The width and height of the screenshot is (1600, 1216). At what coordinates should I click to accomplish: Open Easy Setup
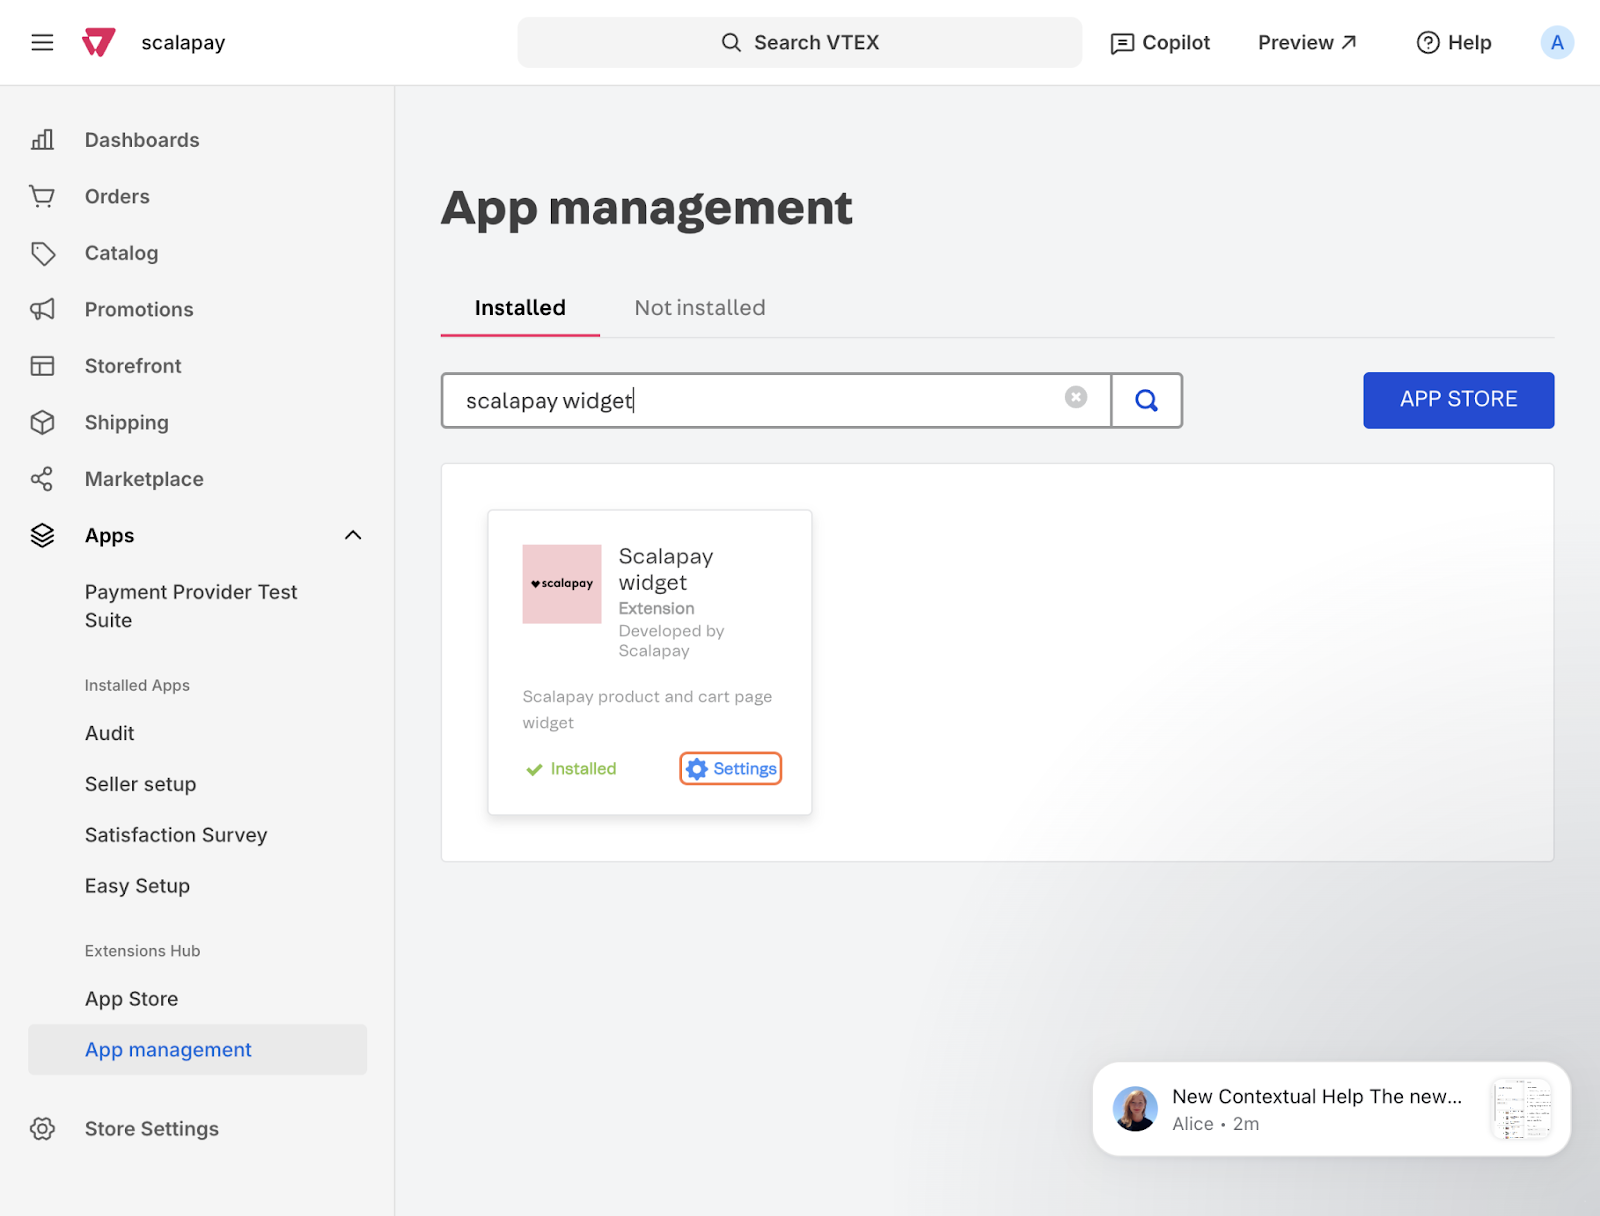click(x=137, y=886)
